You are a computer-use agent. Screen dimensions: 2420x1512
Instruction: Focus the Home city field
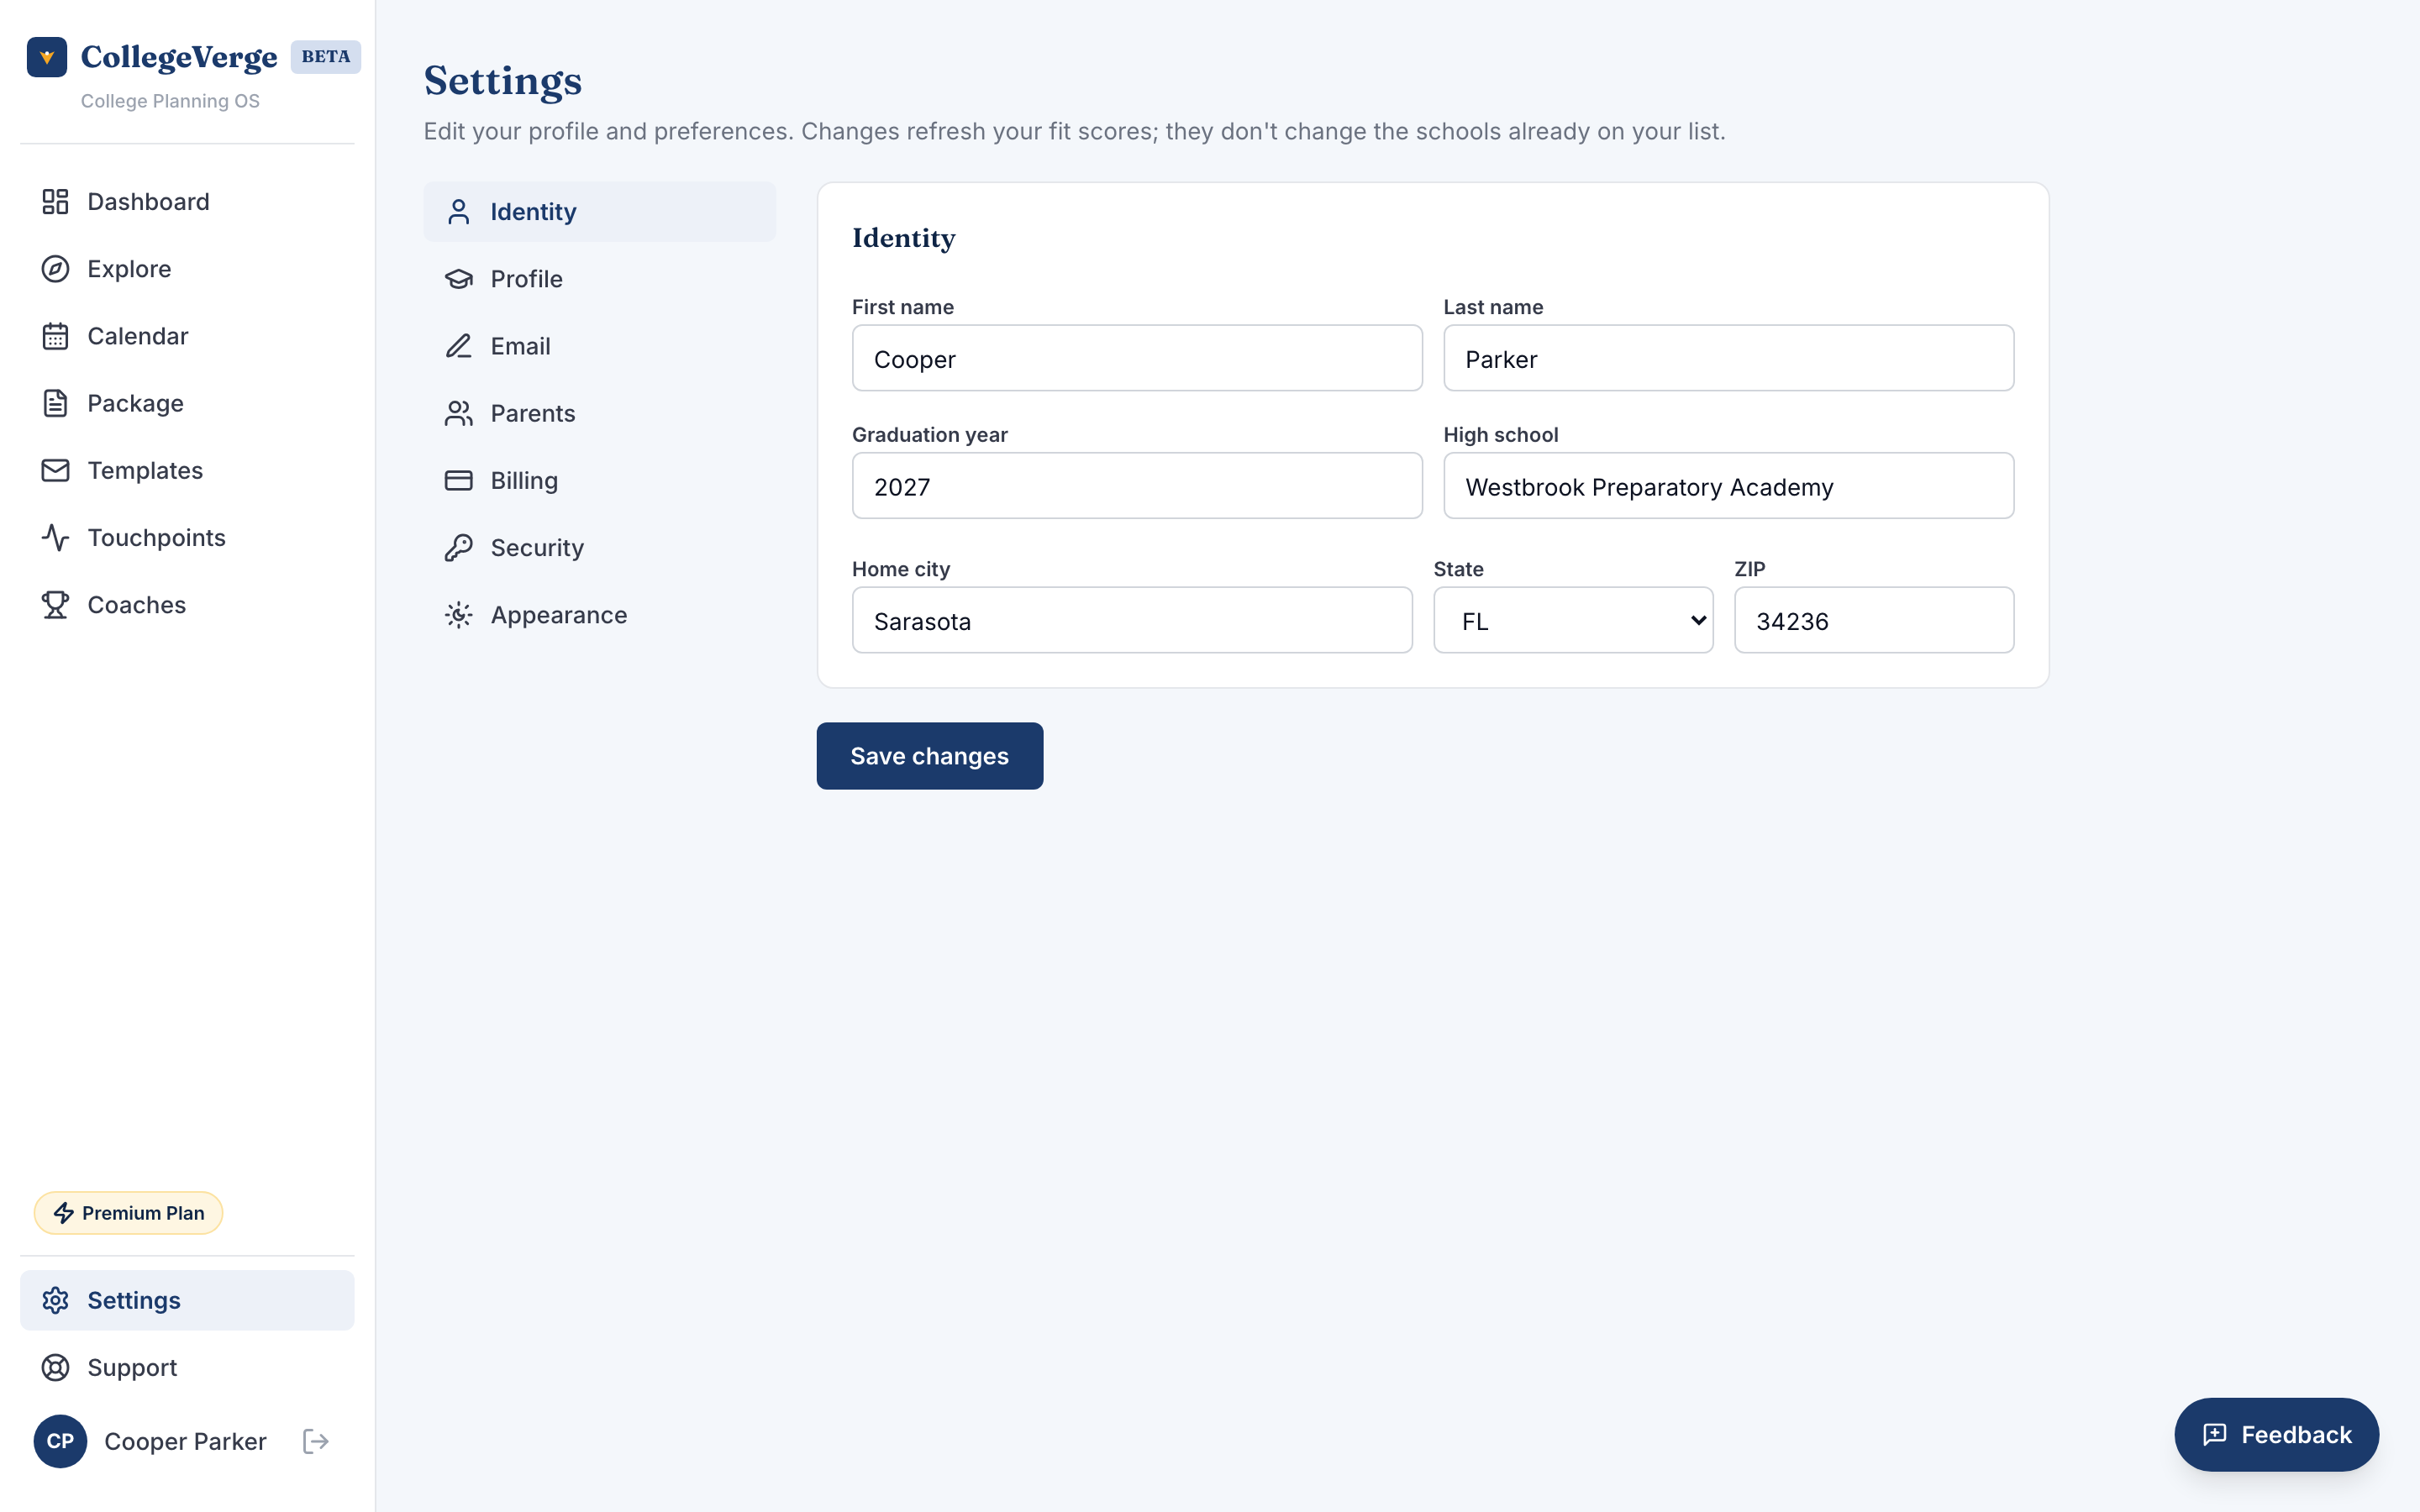[1132, 620]
